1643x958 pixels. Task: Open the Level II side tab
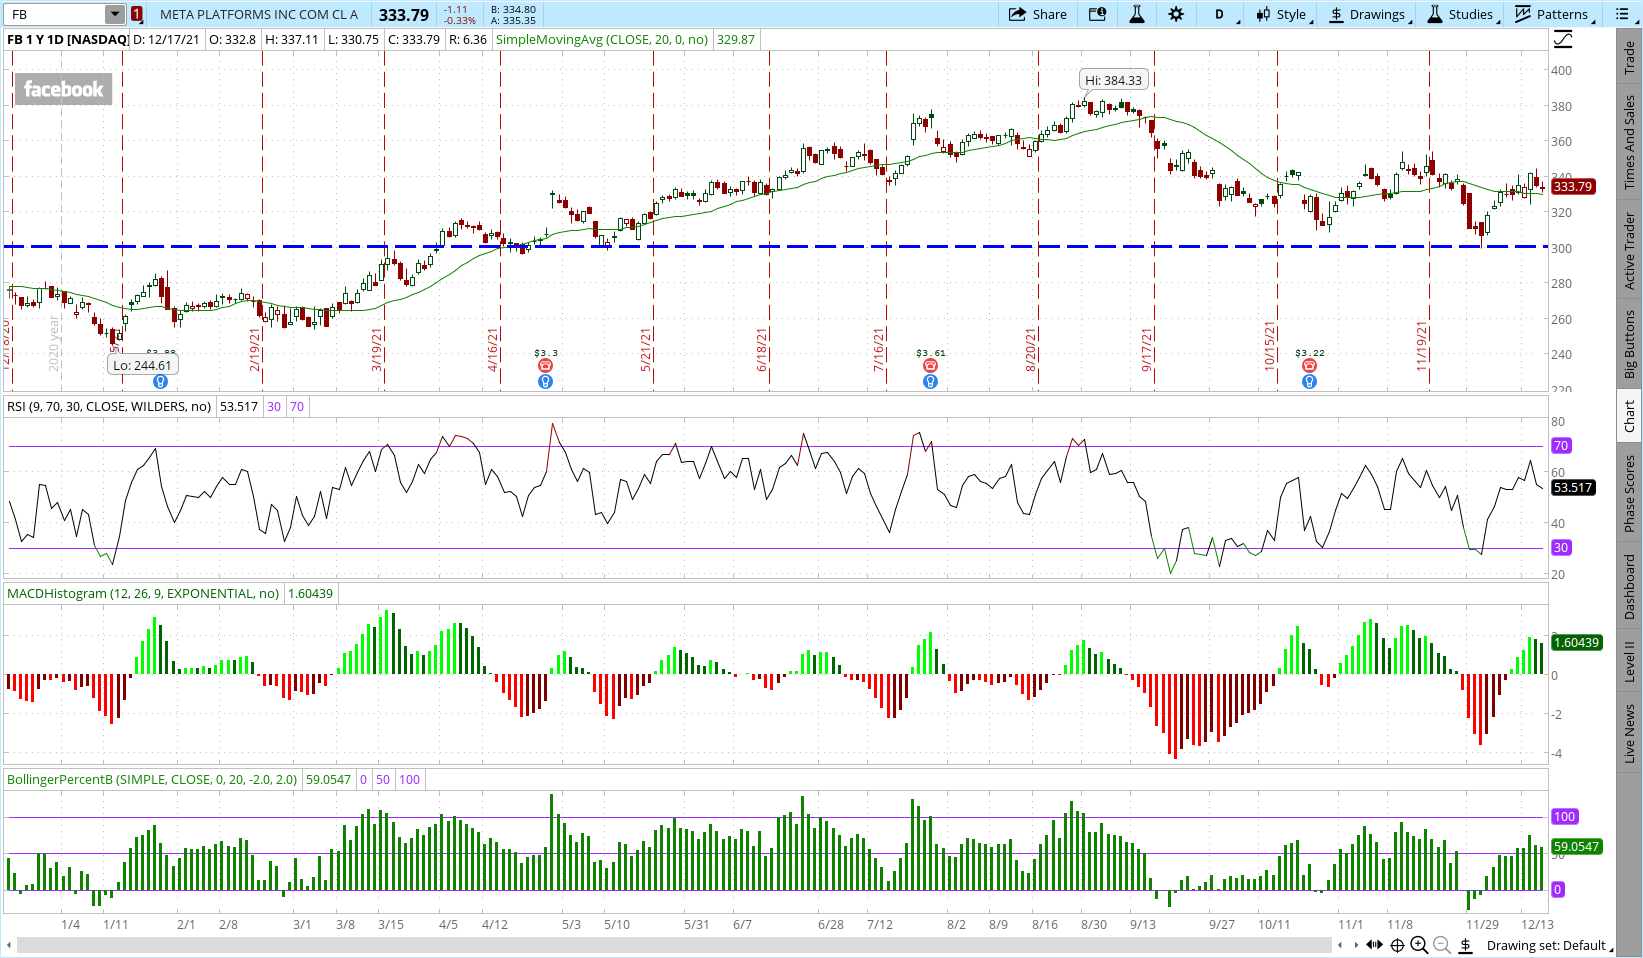point(1630,662)
